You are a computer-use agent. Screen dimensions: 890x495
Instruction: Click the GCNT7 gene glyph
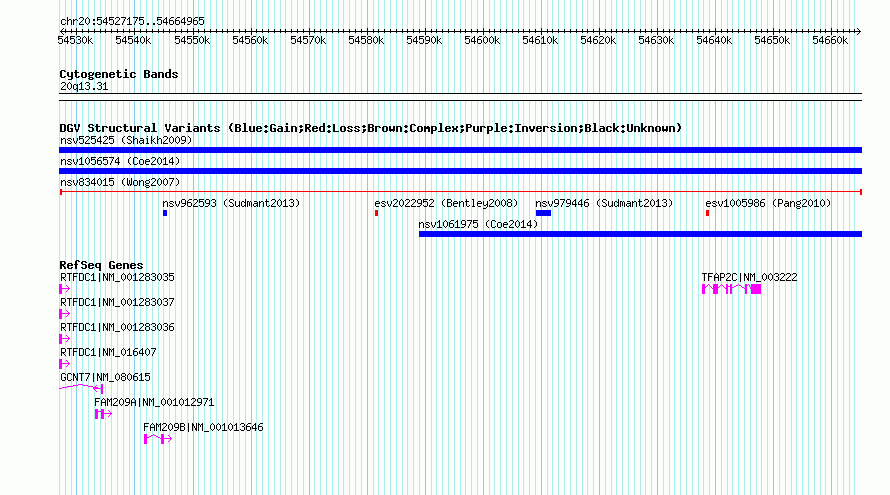click(x=81, y=388)
